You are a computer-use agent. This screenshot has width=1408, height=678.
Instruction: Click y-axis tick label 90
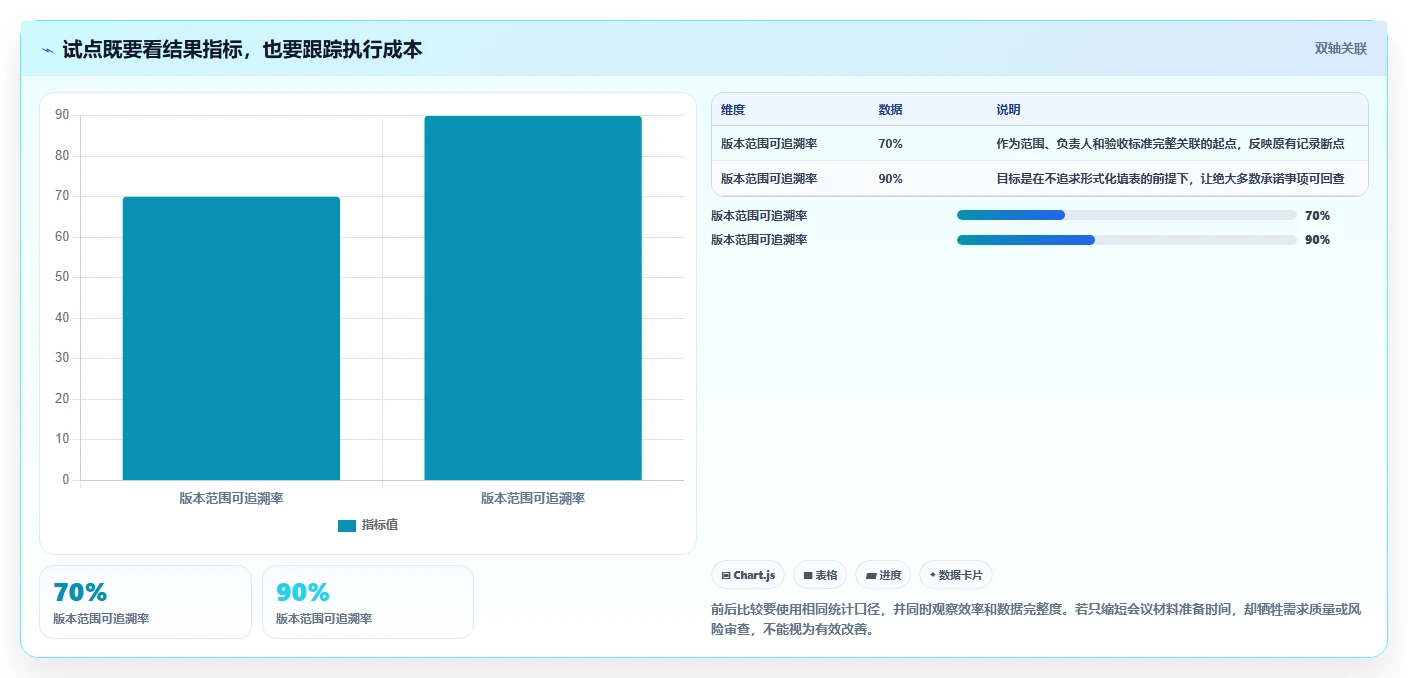click(62, 115)
